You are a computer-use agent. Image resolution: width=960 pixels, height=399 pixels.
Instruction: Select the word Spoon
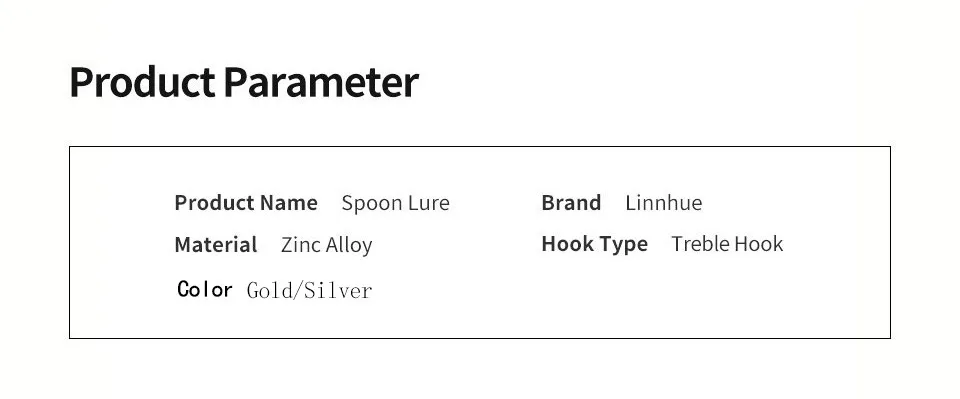click(371, 203)
